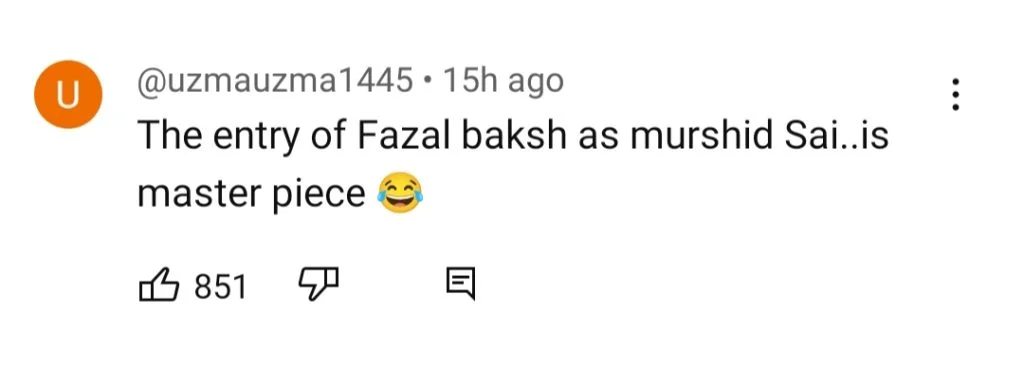Visit the @uzmauzma1445 channel handle
Image resolution: width=1024 pixels, height=368 pixels.
[275, 82]
